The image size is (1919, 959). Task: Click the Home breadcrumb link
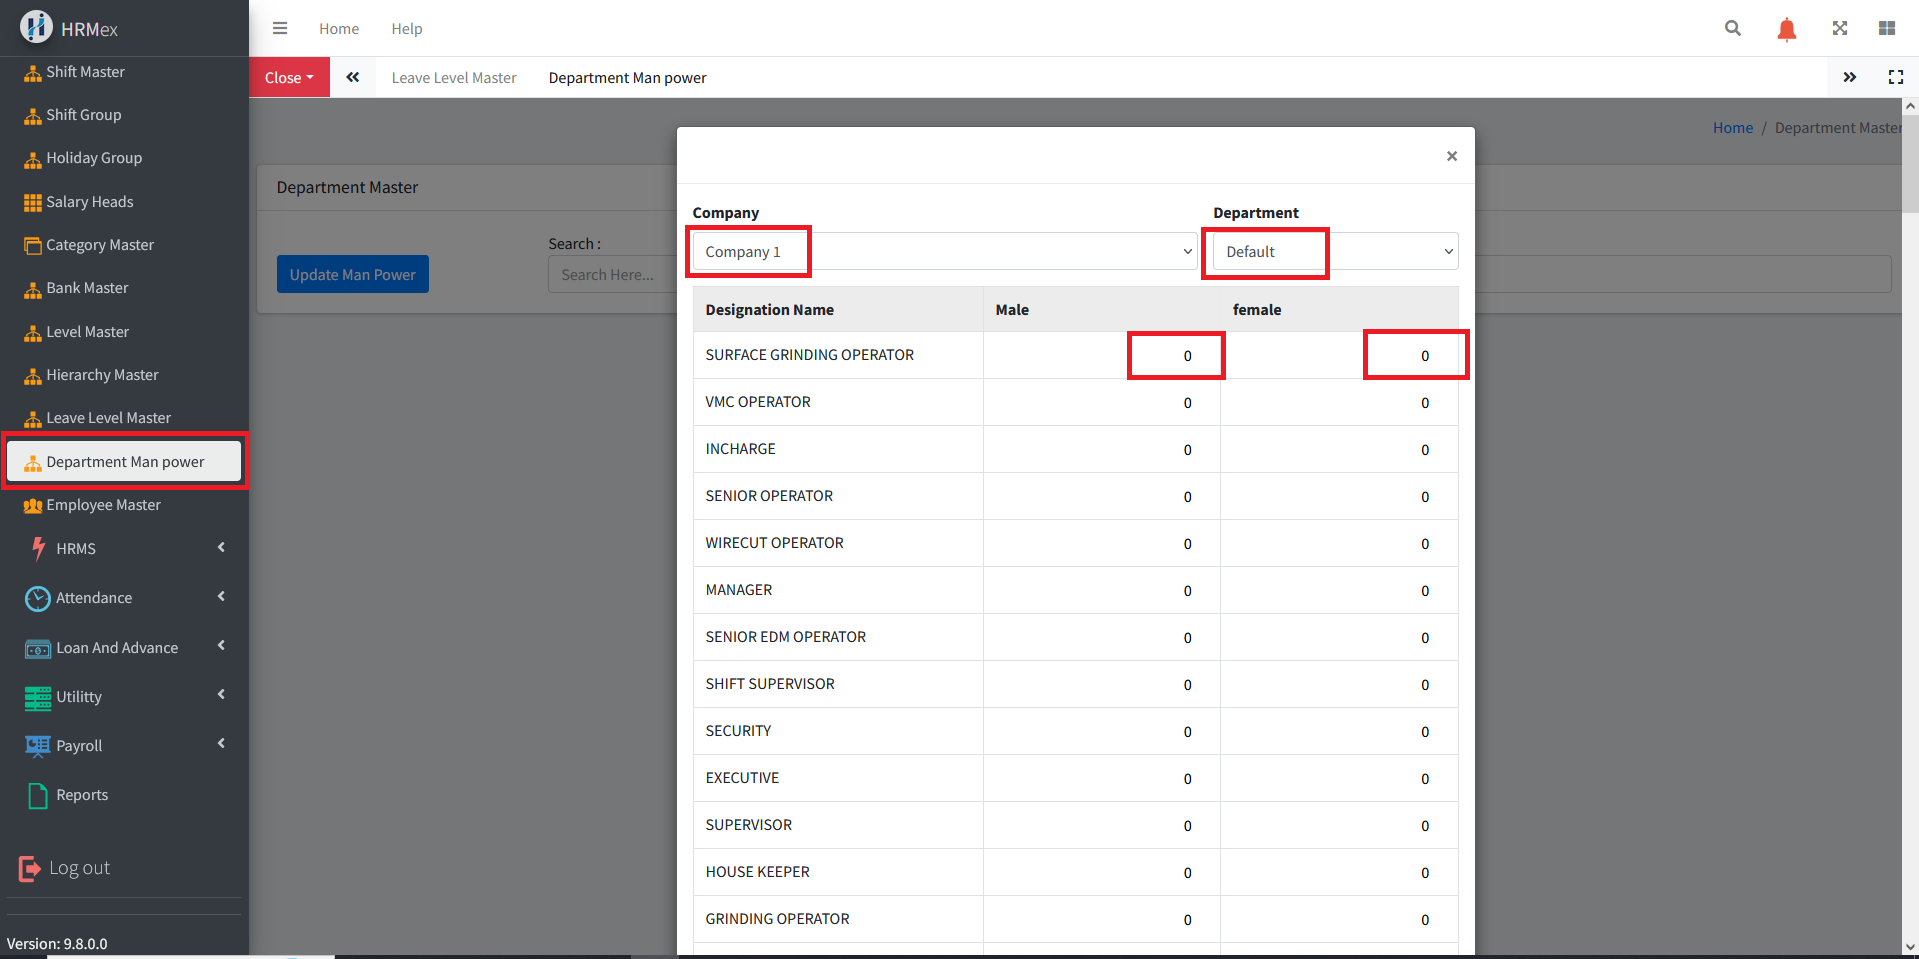point(1732,128)
